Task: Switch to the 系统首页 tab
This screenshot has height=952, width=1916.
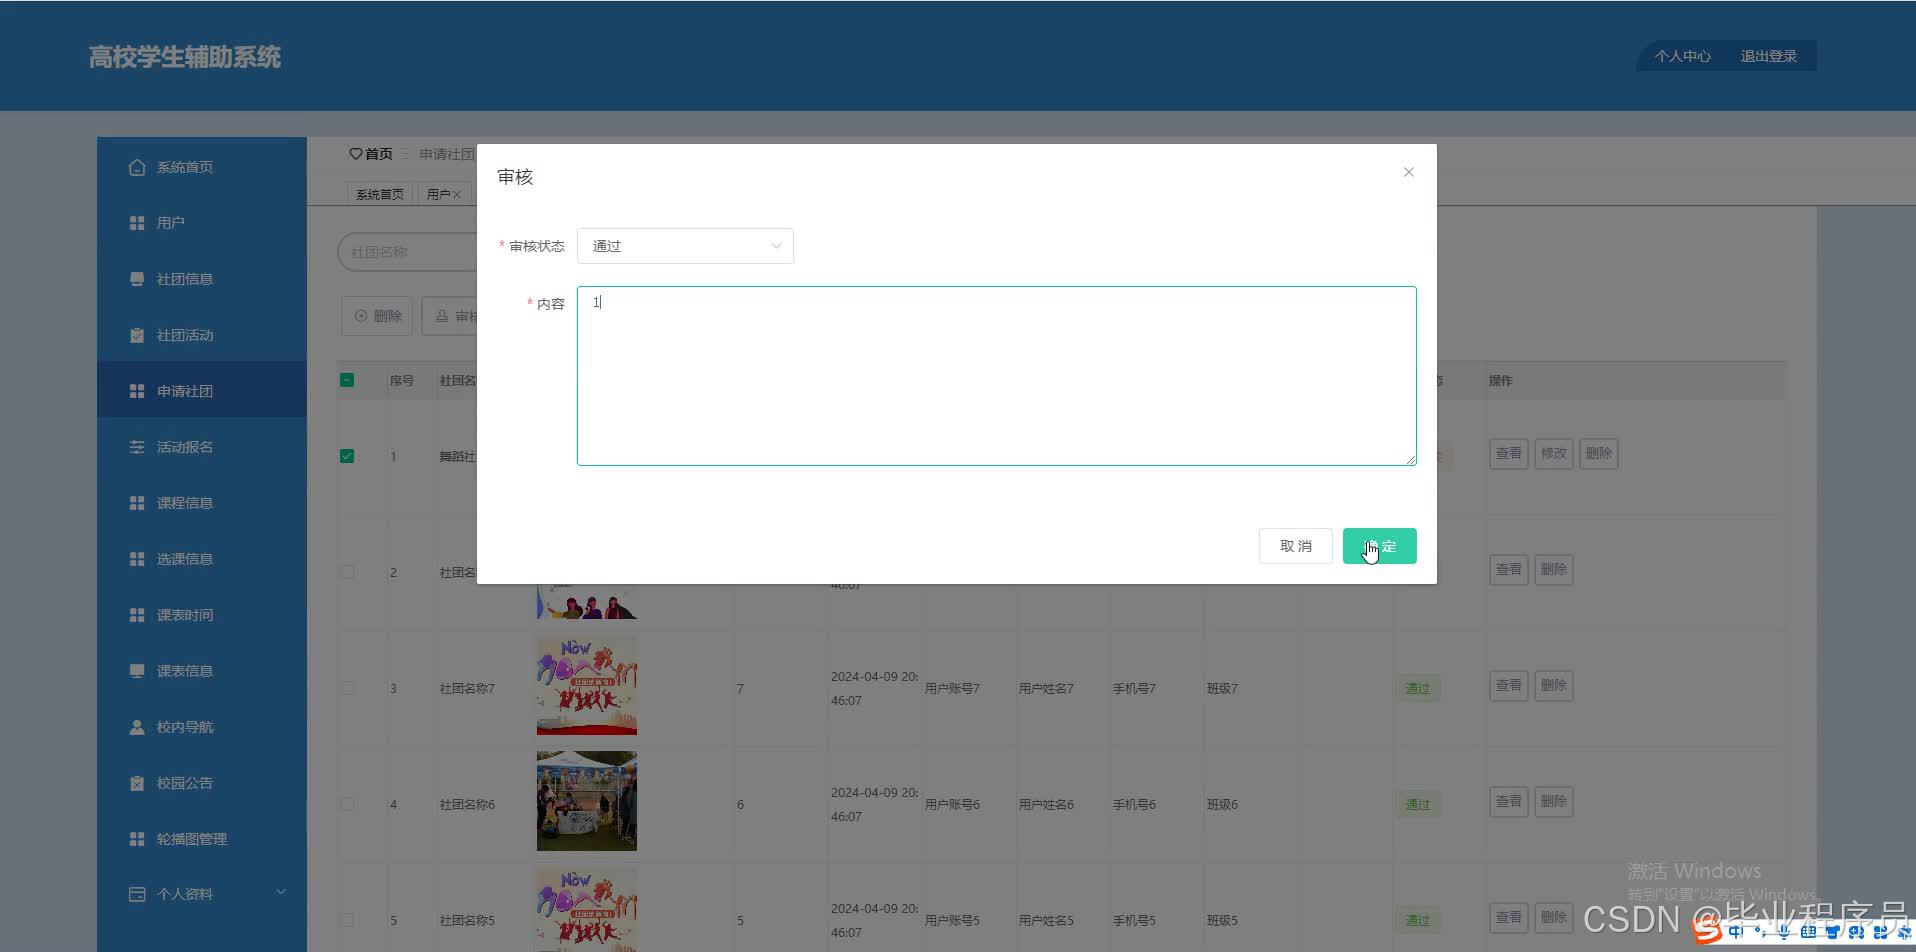Action: point(380,194)
